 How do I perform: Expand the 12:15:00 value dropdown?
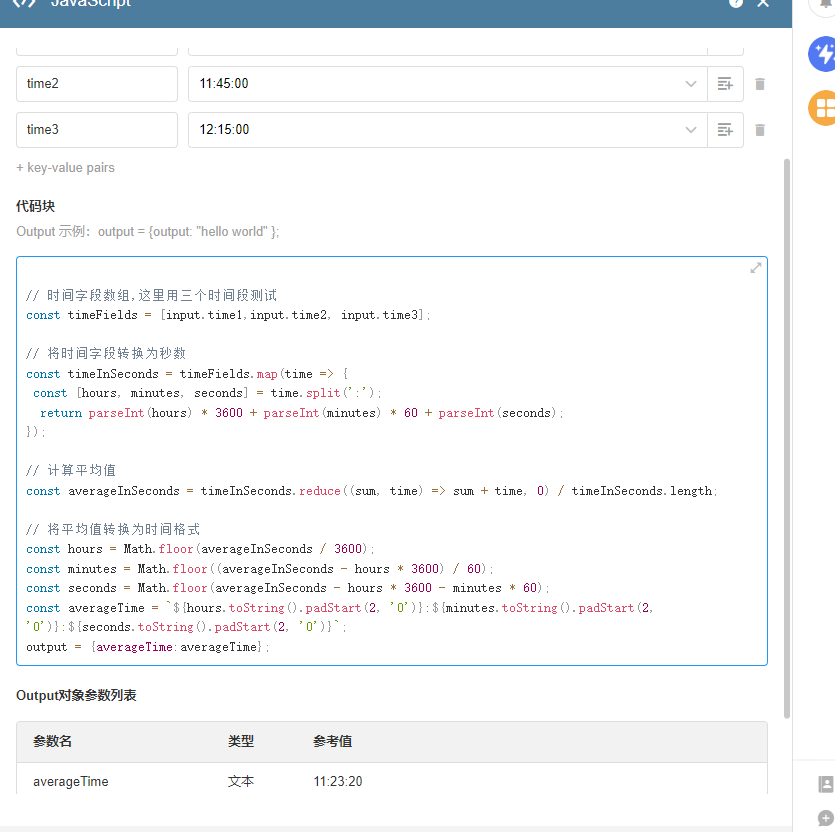(690, 130)
